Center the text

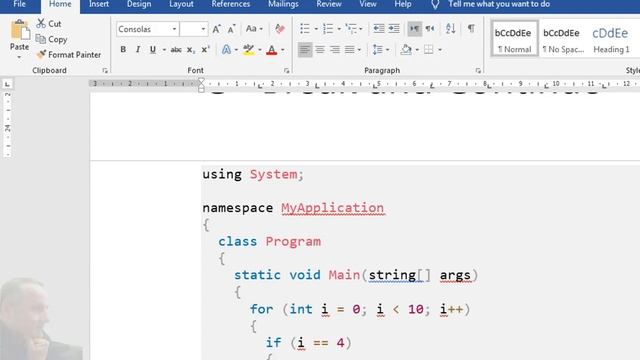click(320, 50)
